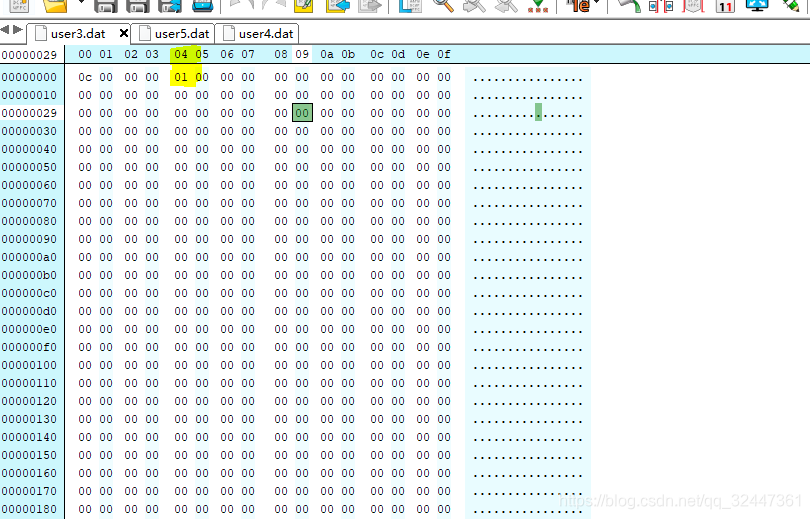This screenshot has height=519, width=810.
Task: Click the blue monitor toolbar icon
Action: click(x=757, y=6)
